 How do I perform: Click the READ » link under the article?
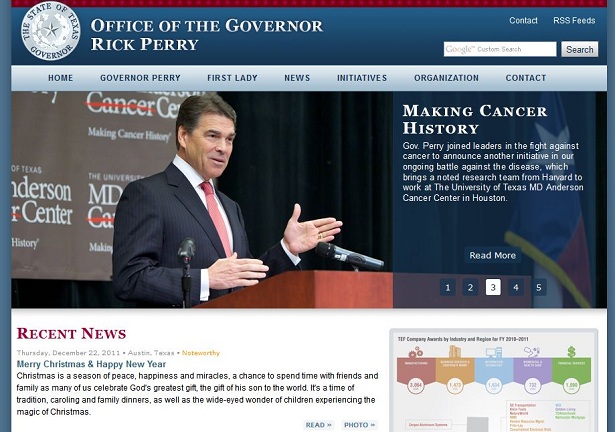pos(318,425)
